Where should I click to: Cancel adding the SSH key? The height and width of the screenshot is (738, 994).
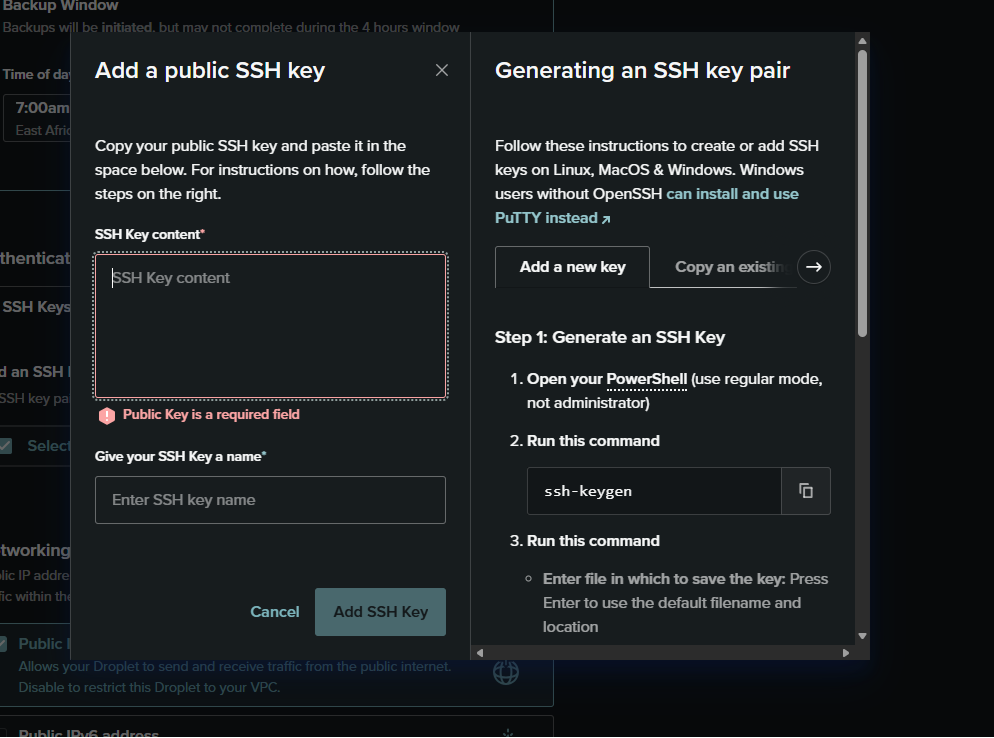tap(274, 612)
